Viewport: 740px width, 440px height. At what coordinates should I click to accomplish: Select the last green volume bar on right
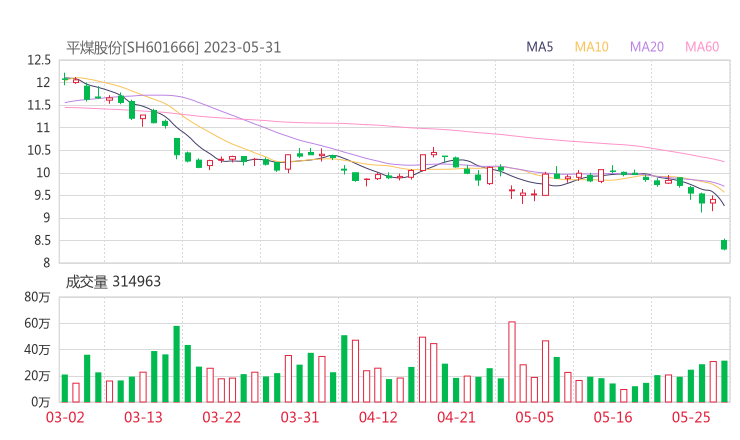coord(724,381)
